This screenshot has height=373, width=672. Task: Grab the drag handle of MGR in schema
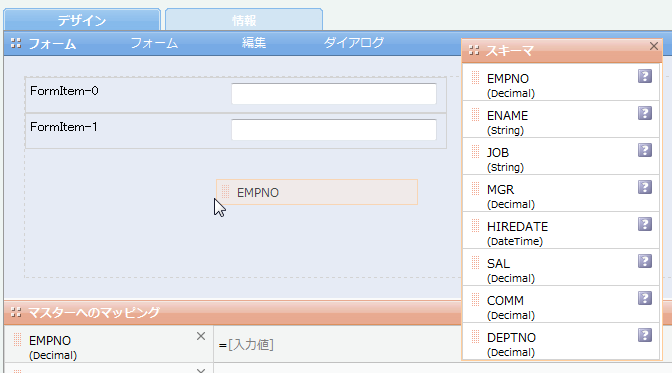tap(475, 188)
